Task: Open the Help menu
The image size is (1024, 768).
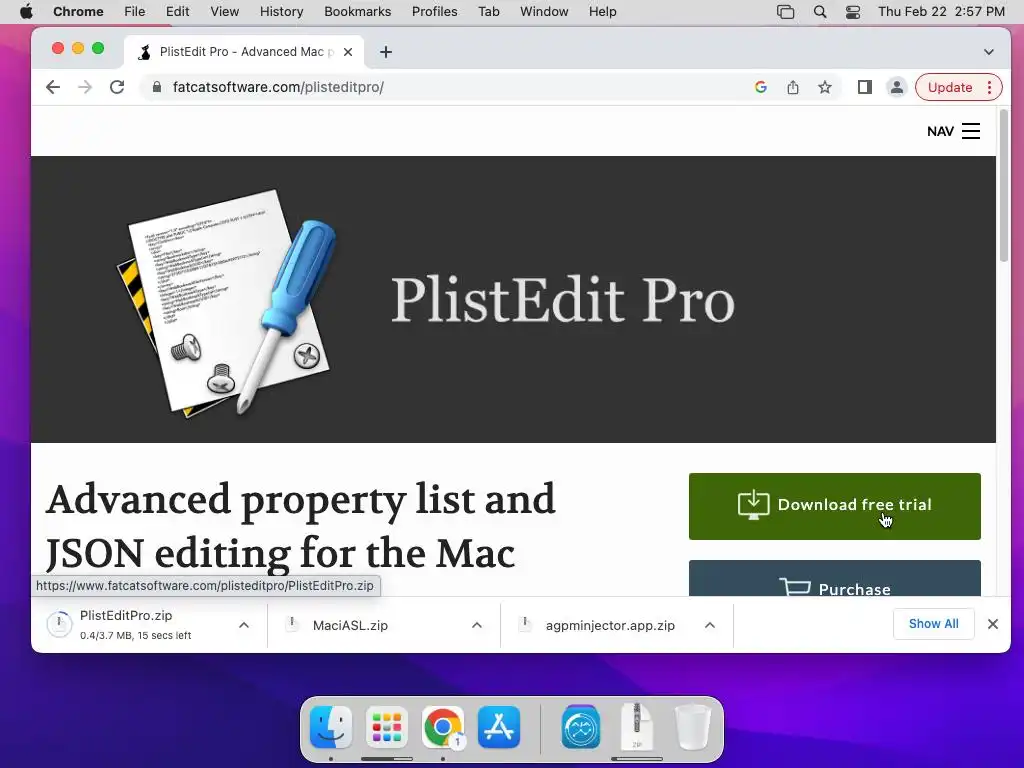Action: (x=602, y=12)
